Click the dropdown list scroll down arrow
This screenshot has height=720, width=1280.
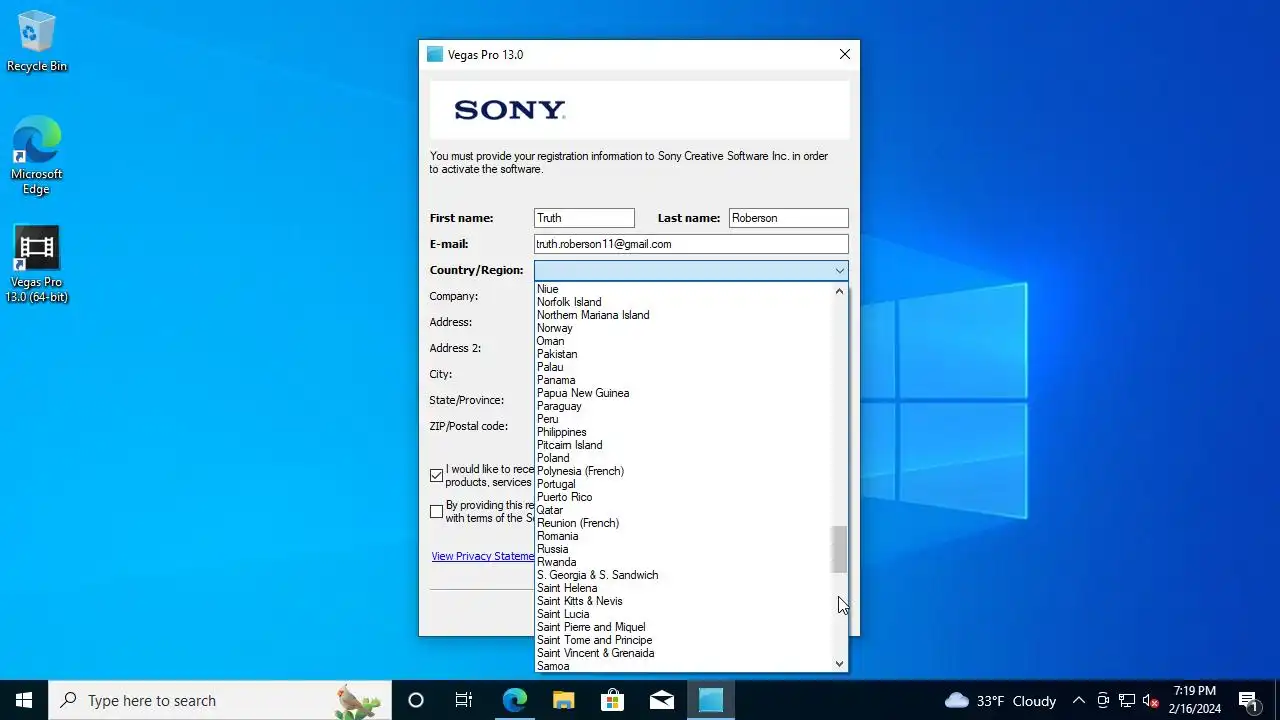pyautogui.click(x=839, y=664)
